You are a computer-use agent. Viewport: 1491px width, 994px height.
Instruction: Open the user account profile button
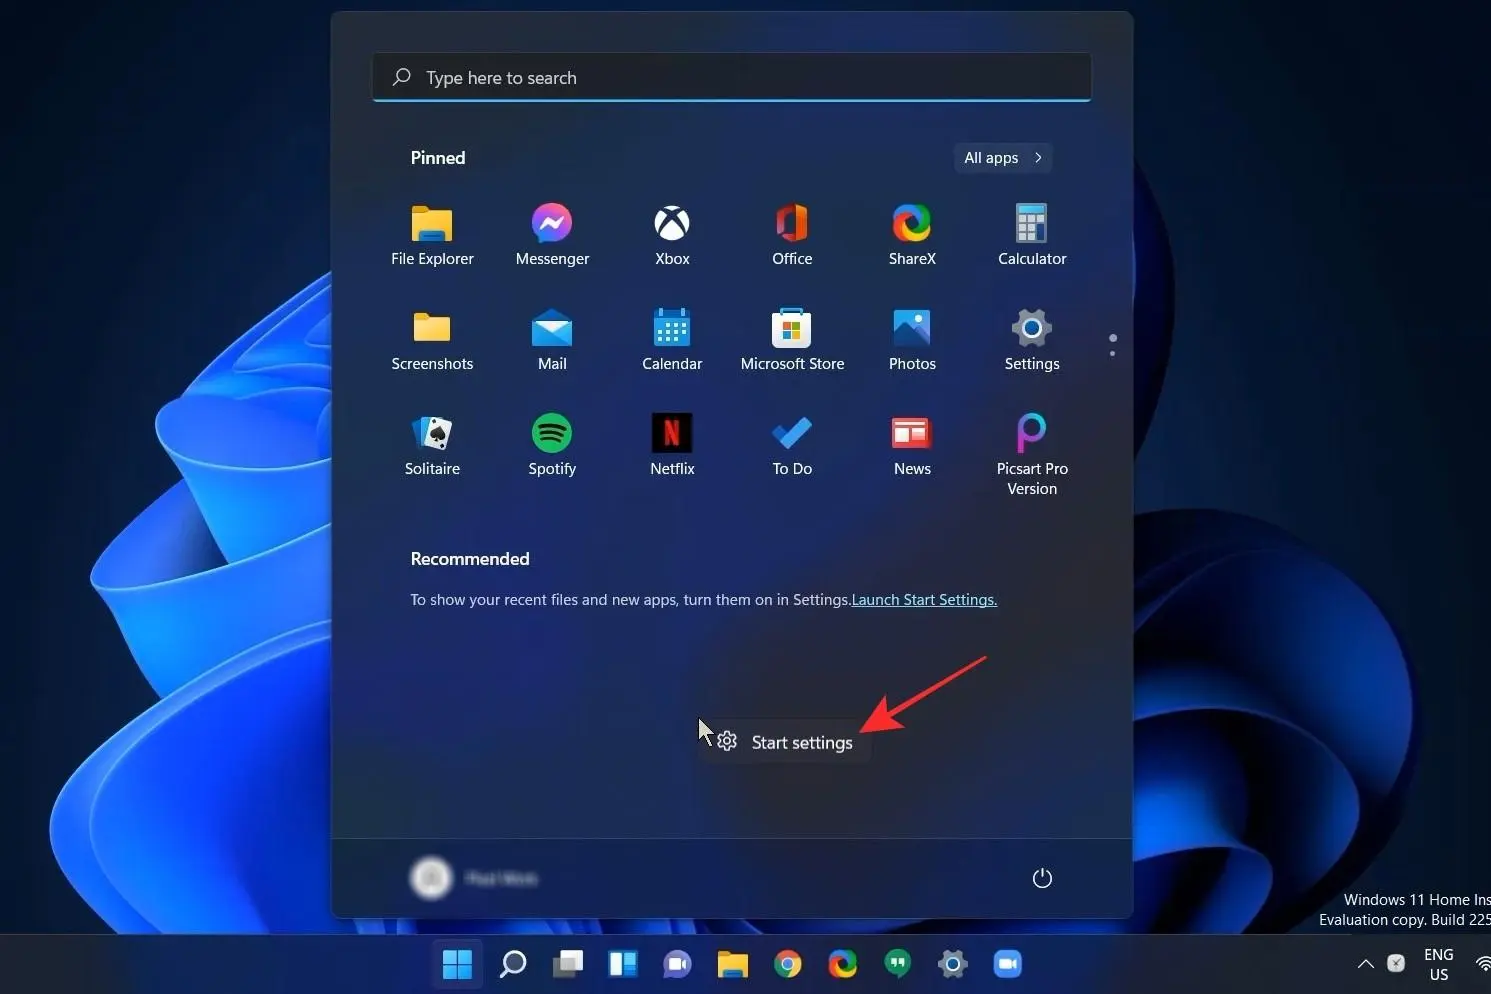click(x=475, y=878)
